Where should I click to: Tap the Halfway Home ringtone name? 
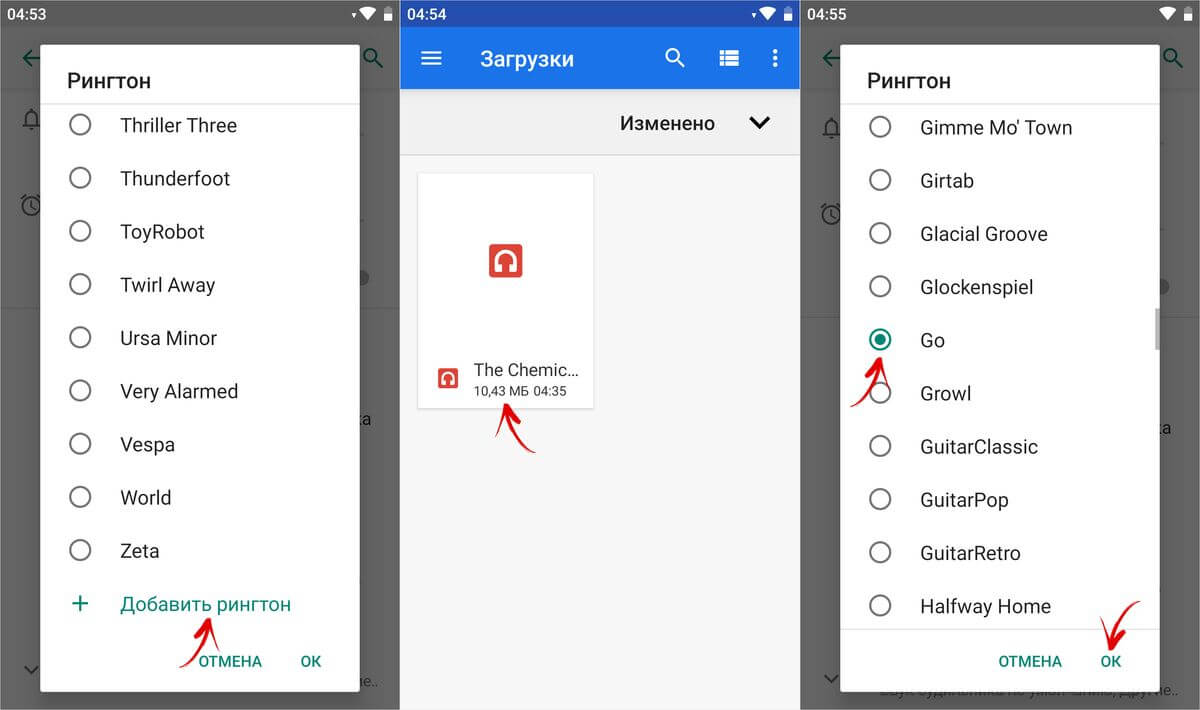pyautogui.click(x=985, y=606)
